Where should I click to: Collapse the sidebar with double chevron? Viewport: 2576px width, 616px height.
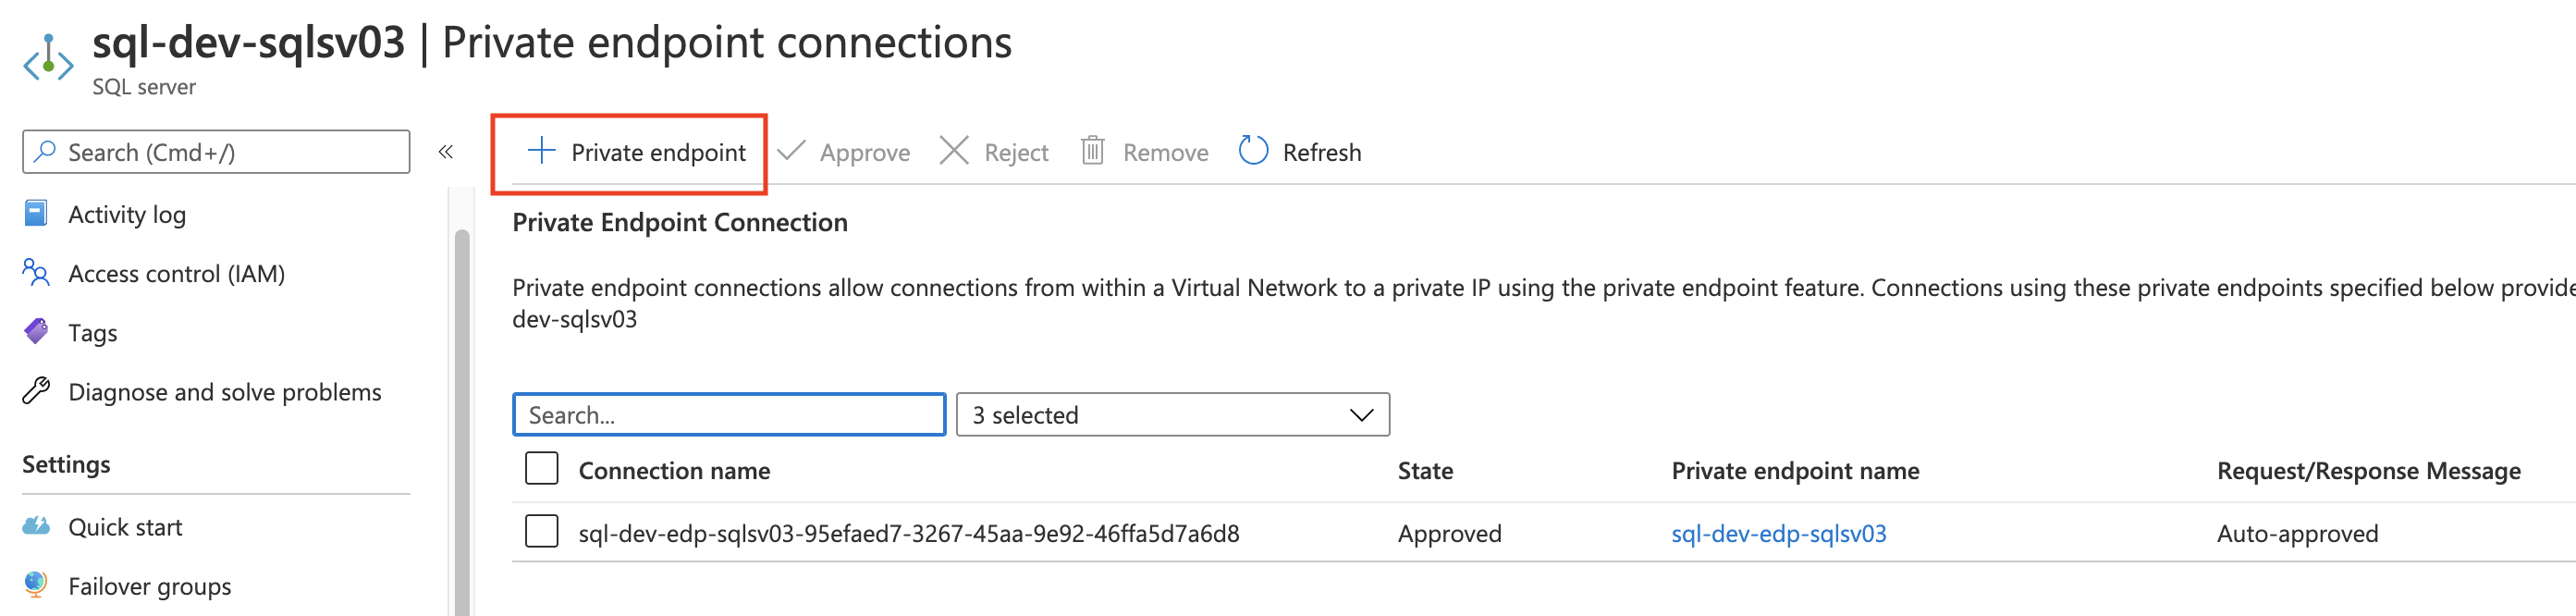(x=446, y=152)
